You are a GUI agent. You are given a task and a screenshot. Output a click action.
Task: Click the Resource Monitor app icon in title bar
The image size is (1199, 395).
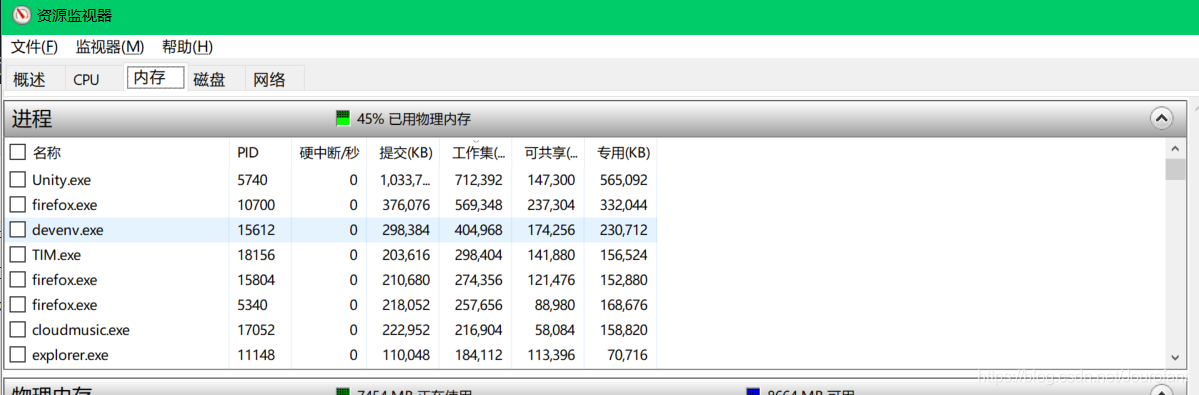click(x=21, y=15)
